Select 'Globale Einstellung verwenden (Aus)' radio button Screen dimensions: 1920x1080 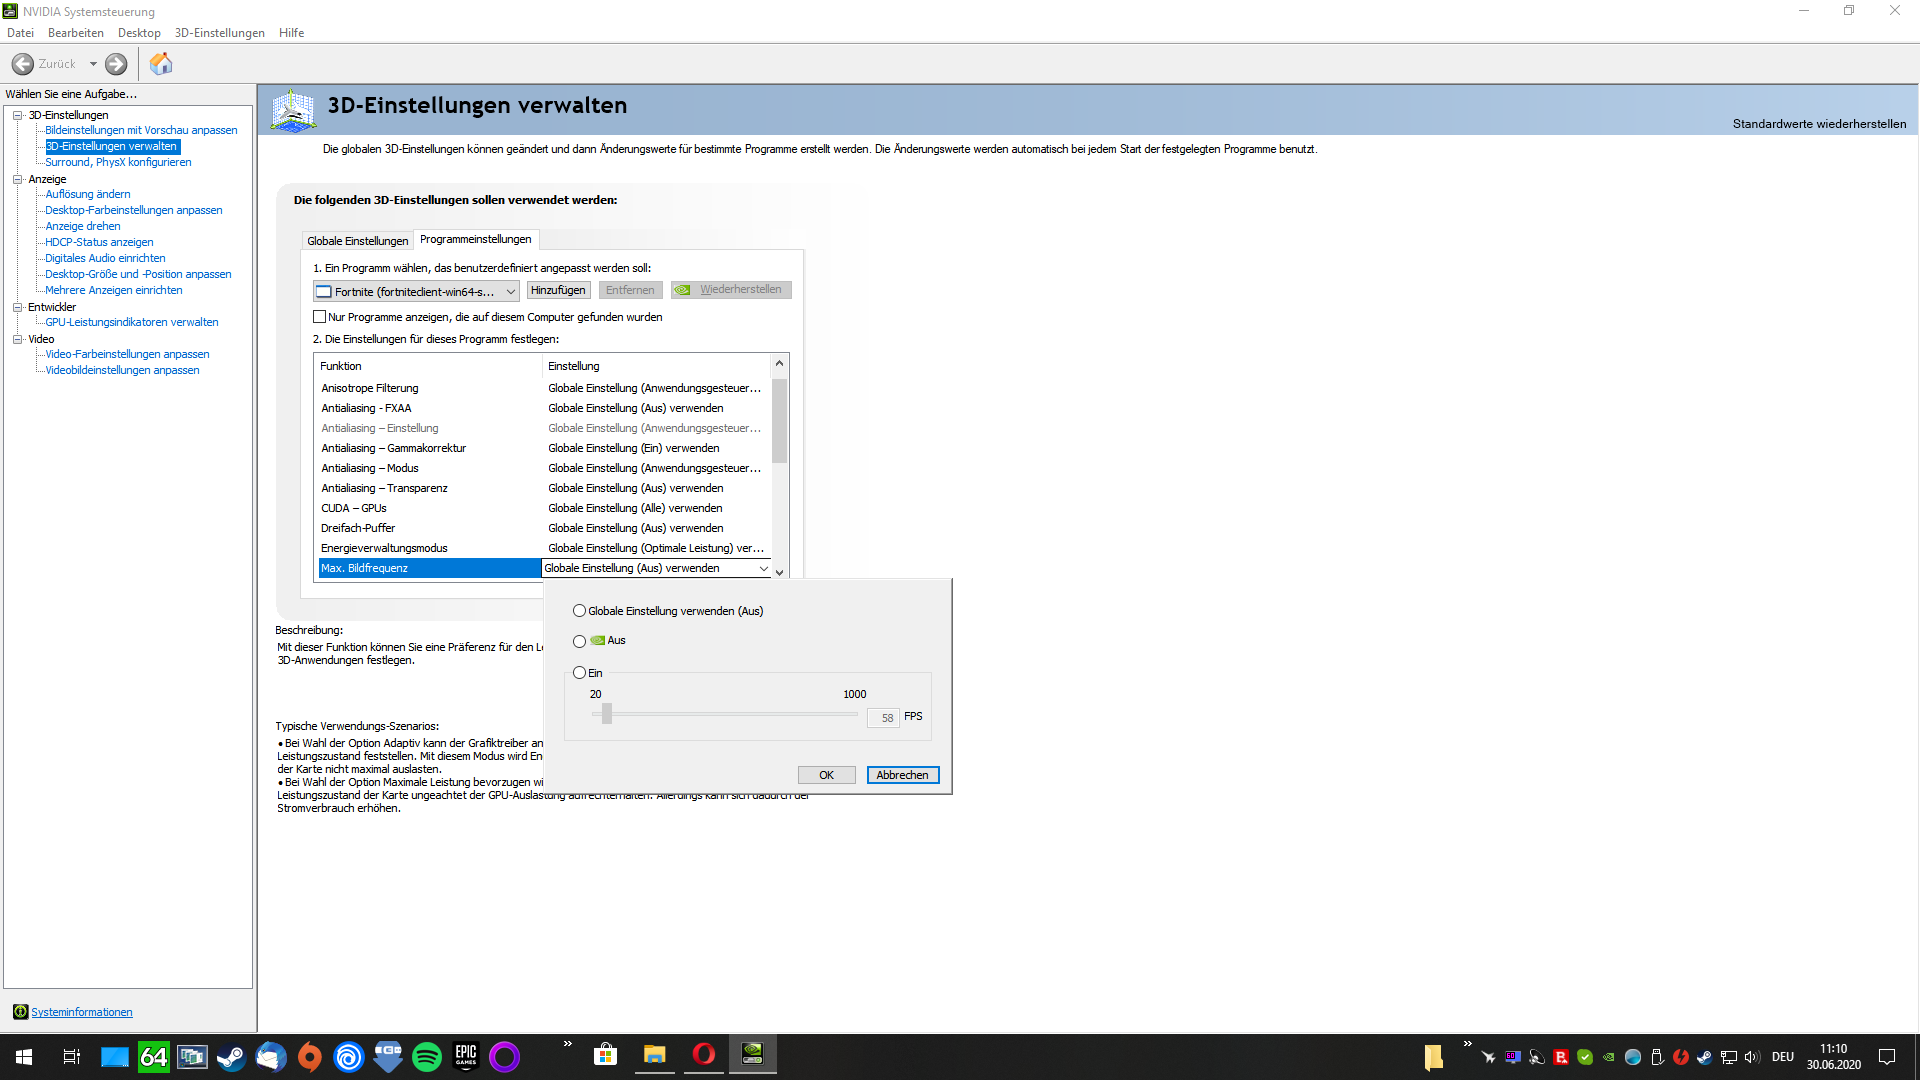click(580, 611)
